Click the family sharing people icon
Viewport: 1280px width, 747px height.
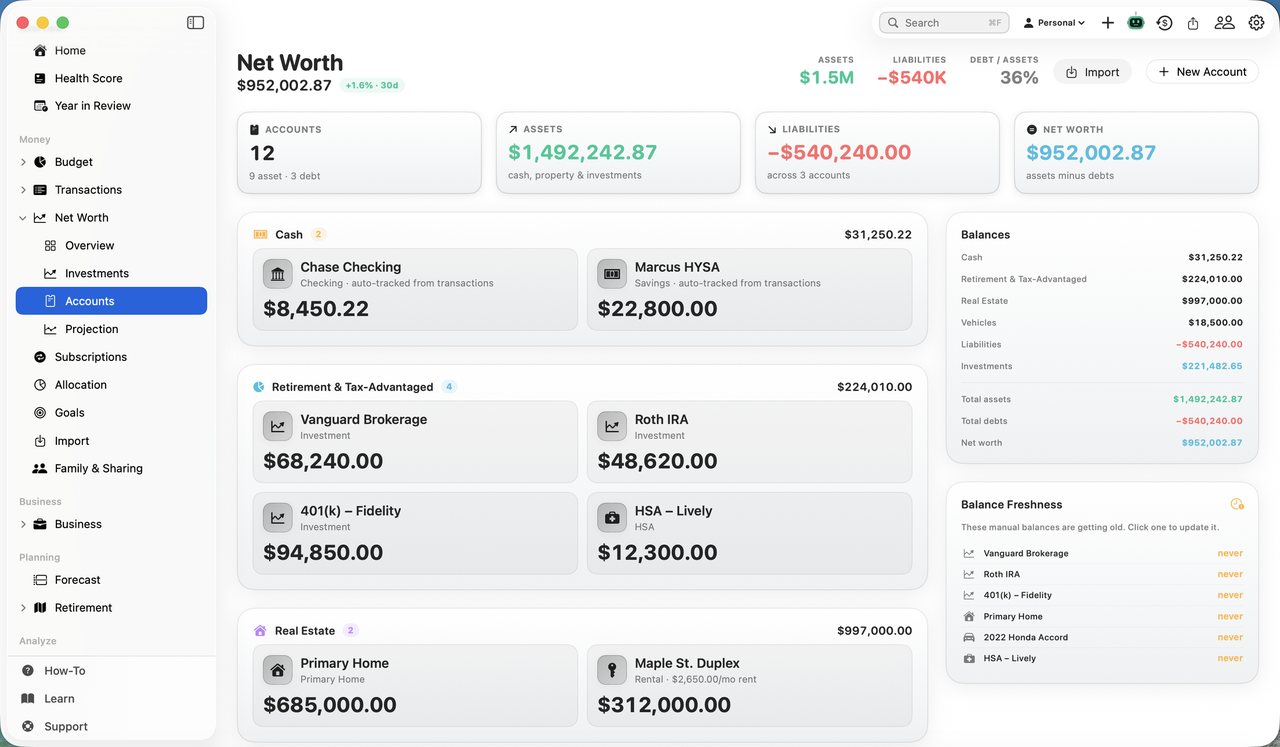point(1224,22)
